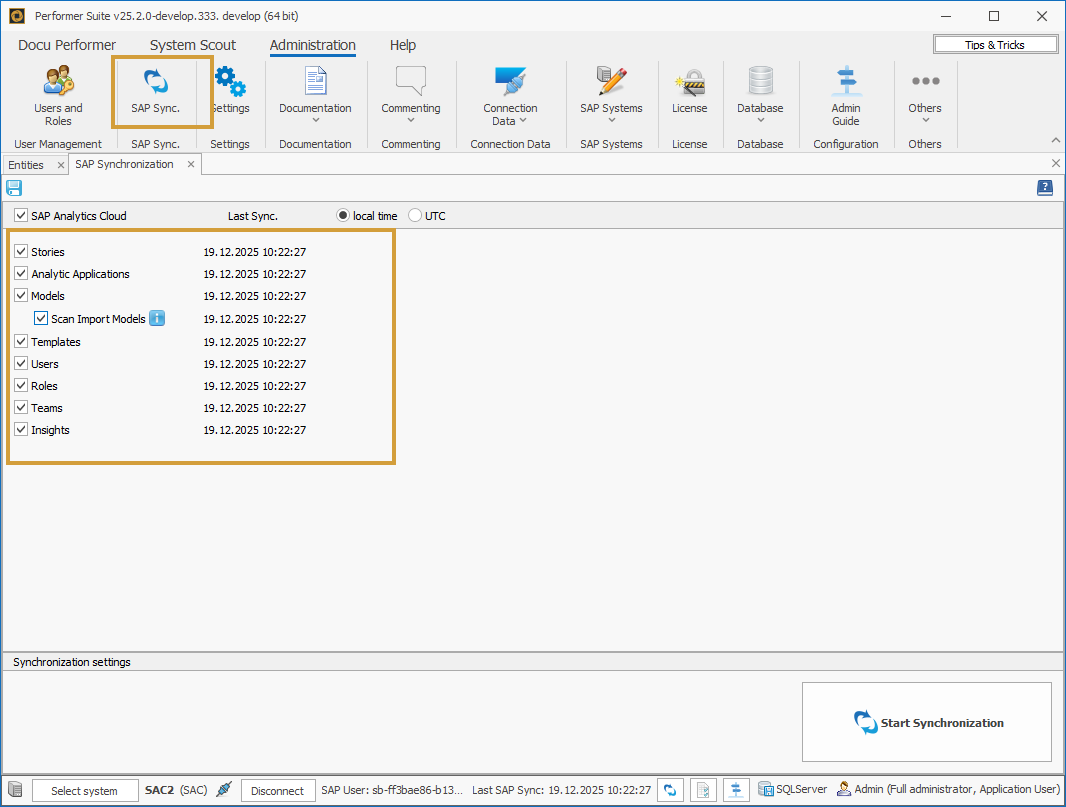Switch to the Entities tab
Image resolution: width=1066 pixels, height=807 pixels.
click(26, 165)
